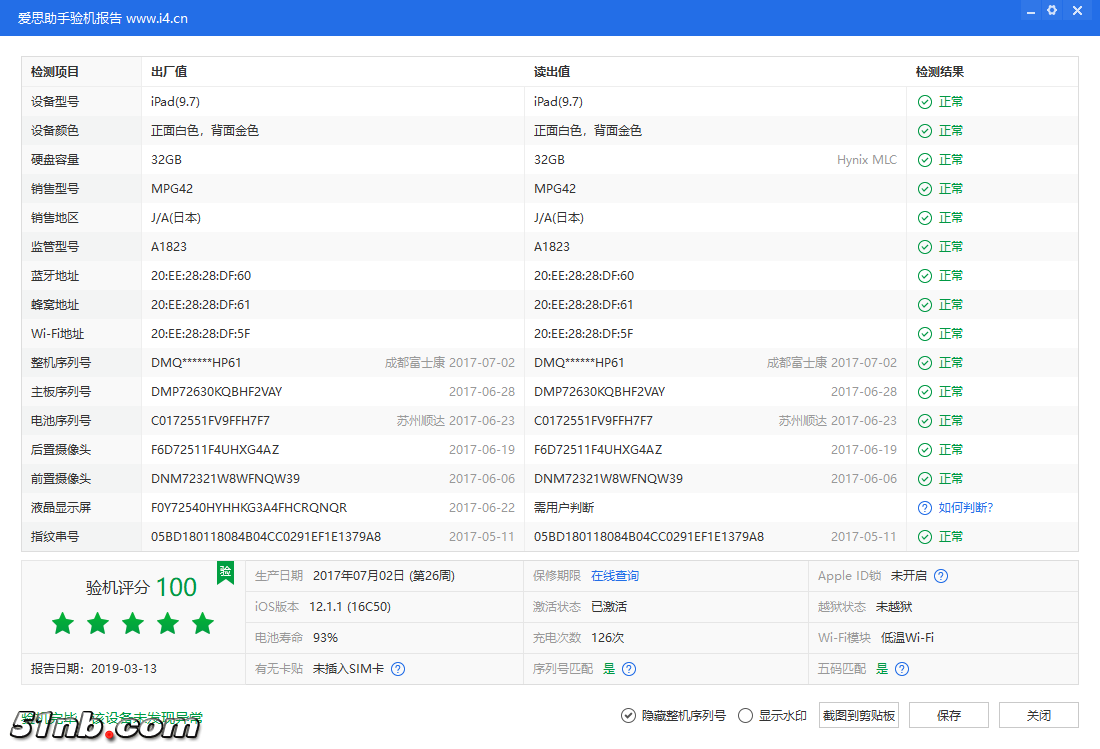Uncheck the 隐藏整机序列号 option

coord(628,715)
